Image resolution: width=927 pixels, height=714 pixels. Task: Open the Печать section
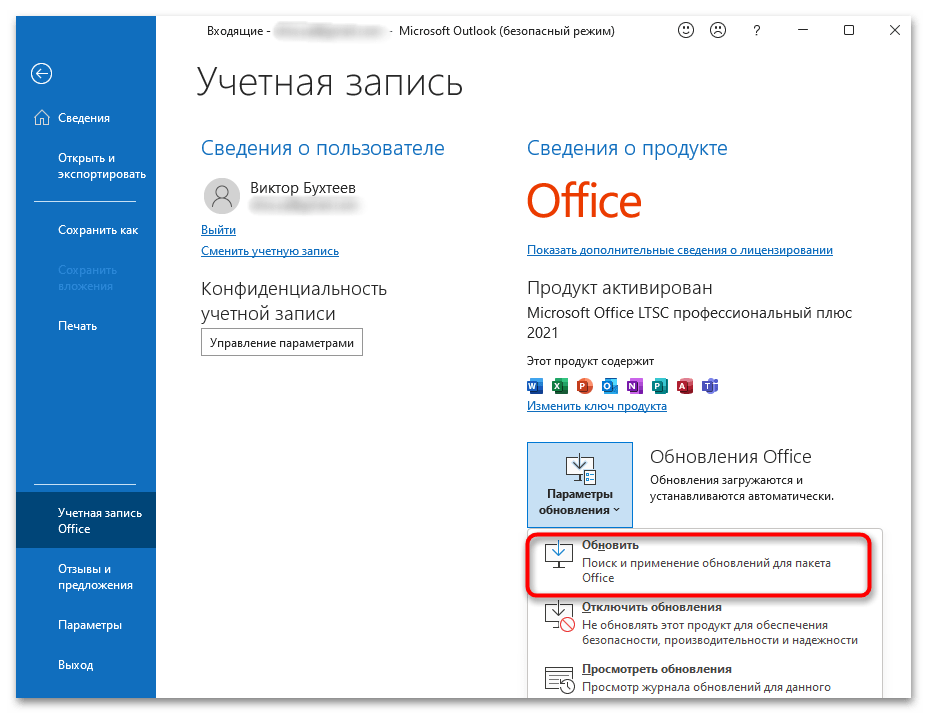click(86, 326)
